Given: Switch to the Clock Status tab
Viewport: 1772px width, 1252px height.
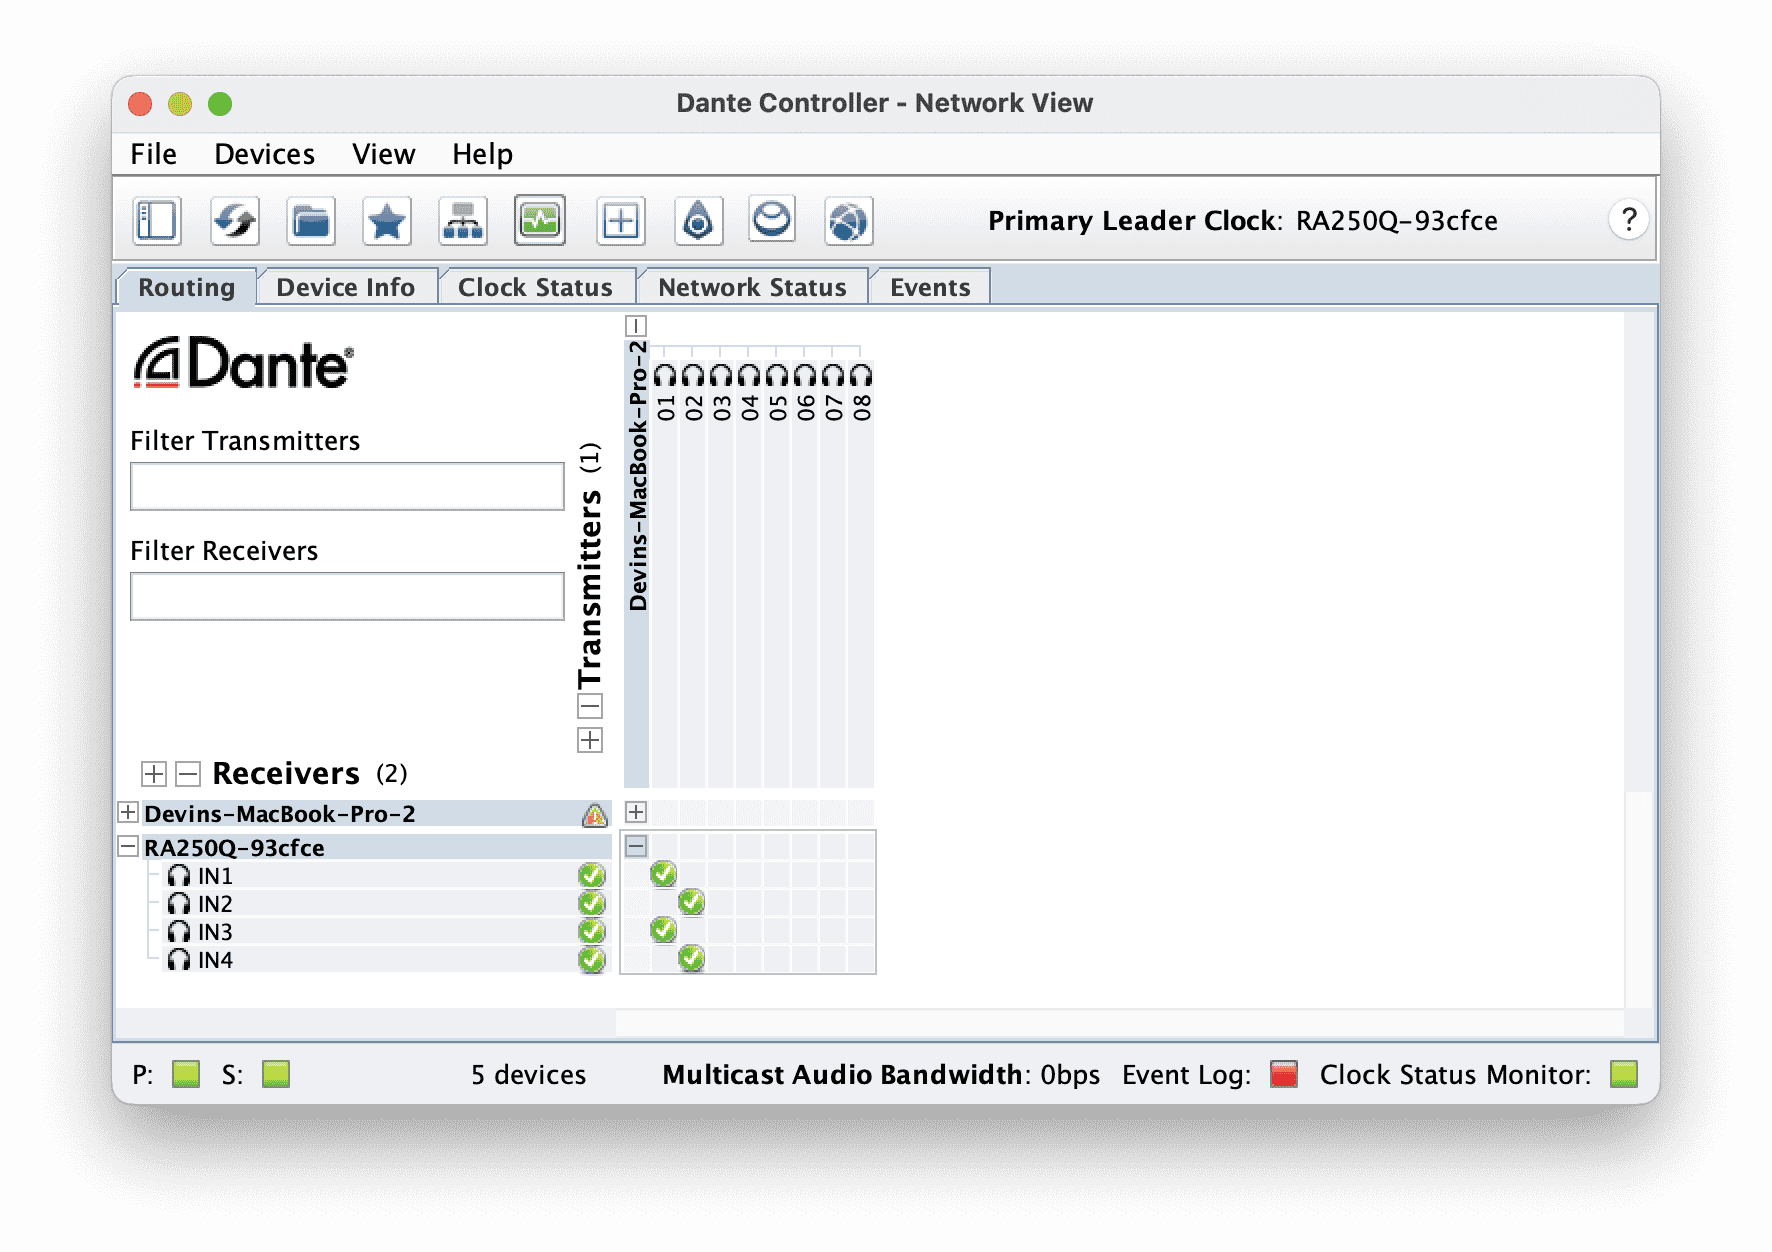Looking at the screenshot, I should pos(535,287).
